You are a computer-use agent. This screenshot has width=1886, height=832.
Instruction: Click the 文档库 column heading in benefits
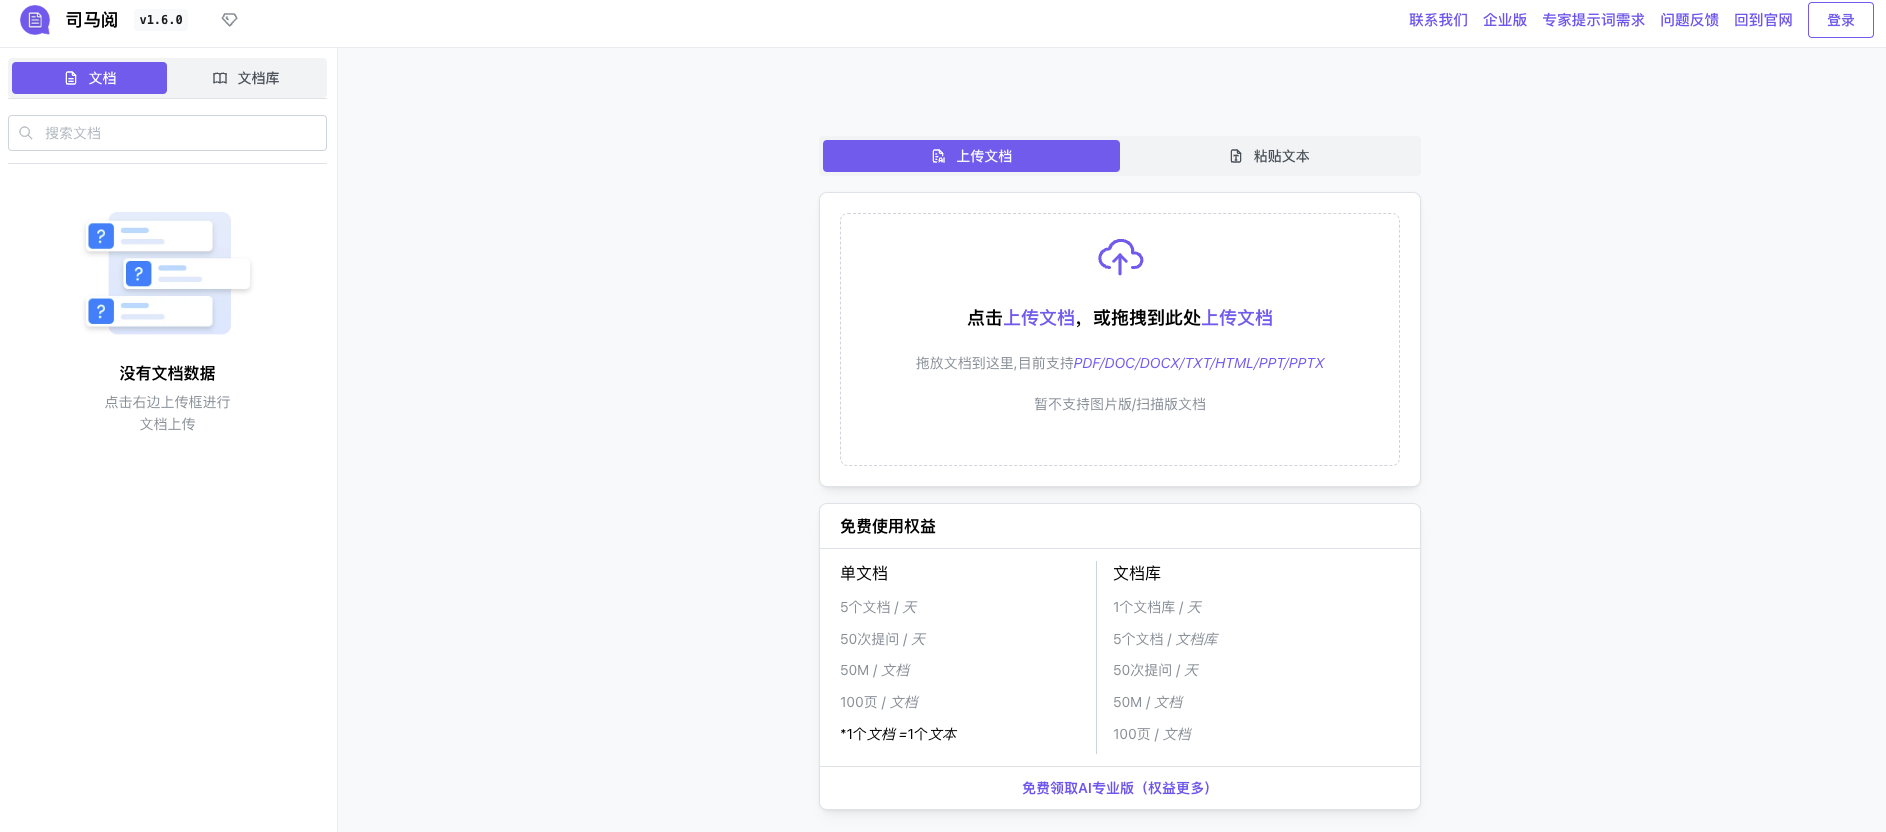click(1137, 573)
